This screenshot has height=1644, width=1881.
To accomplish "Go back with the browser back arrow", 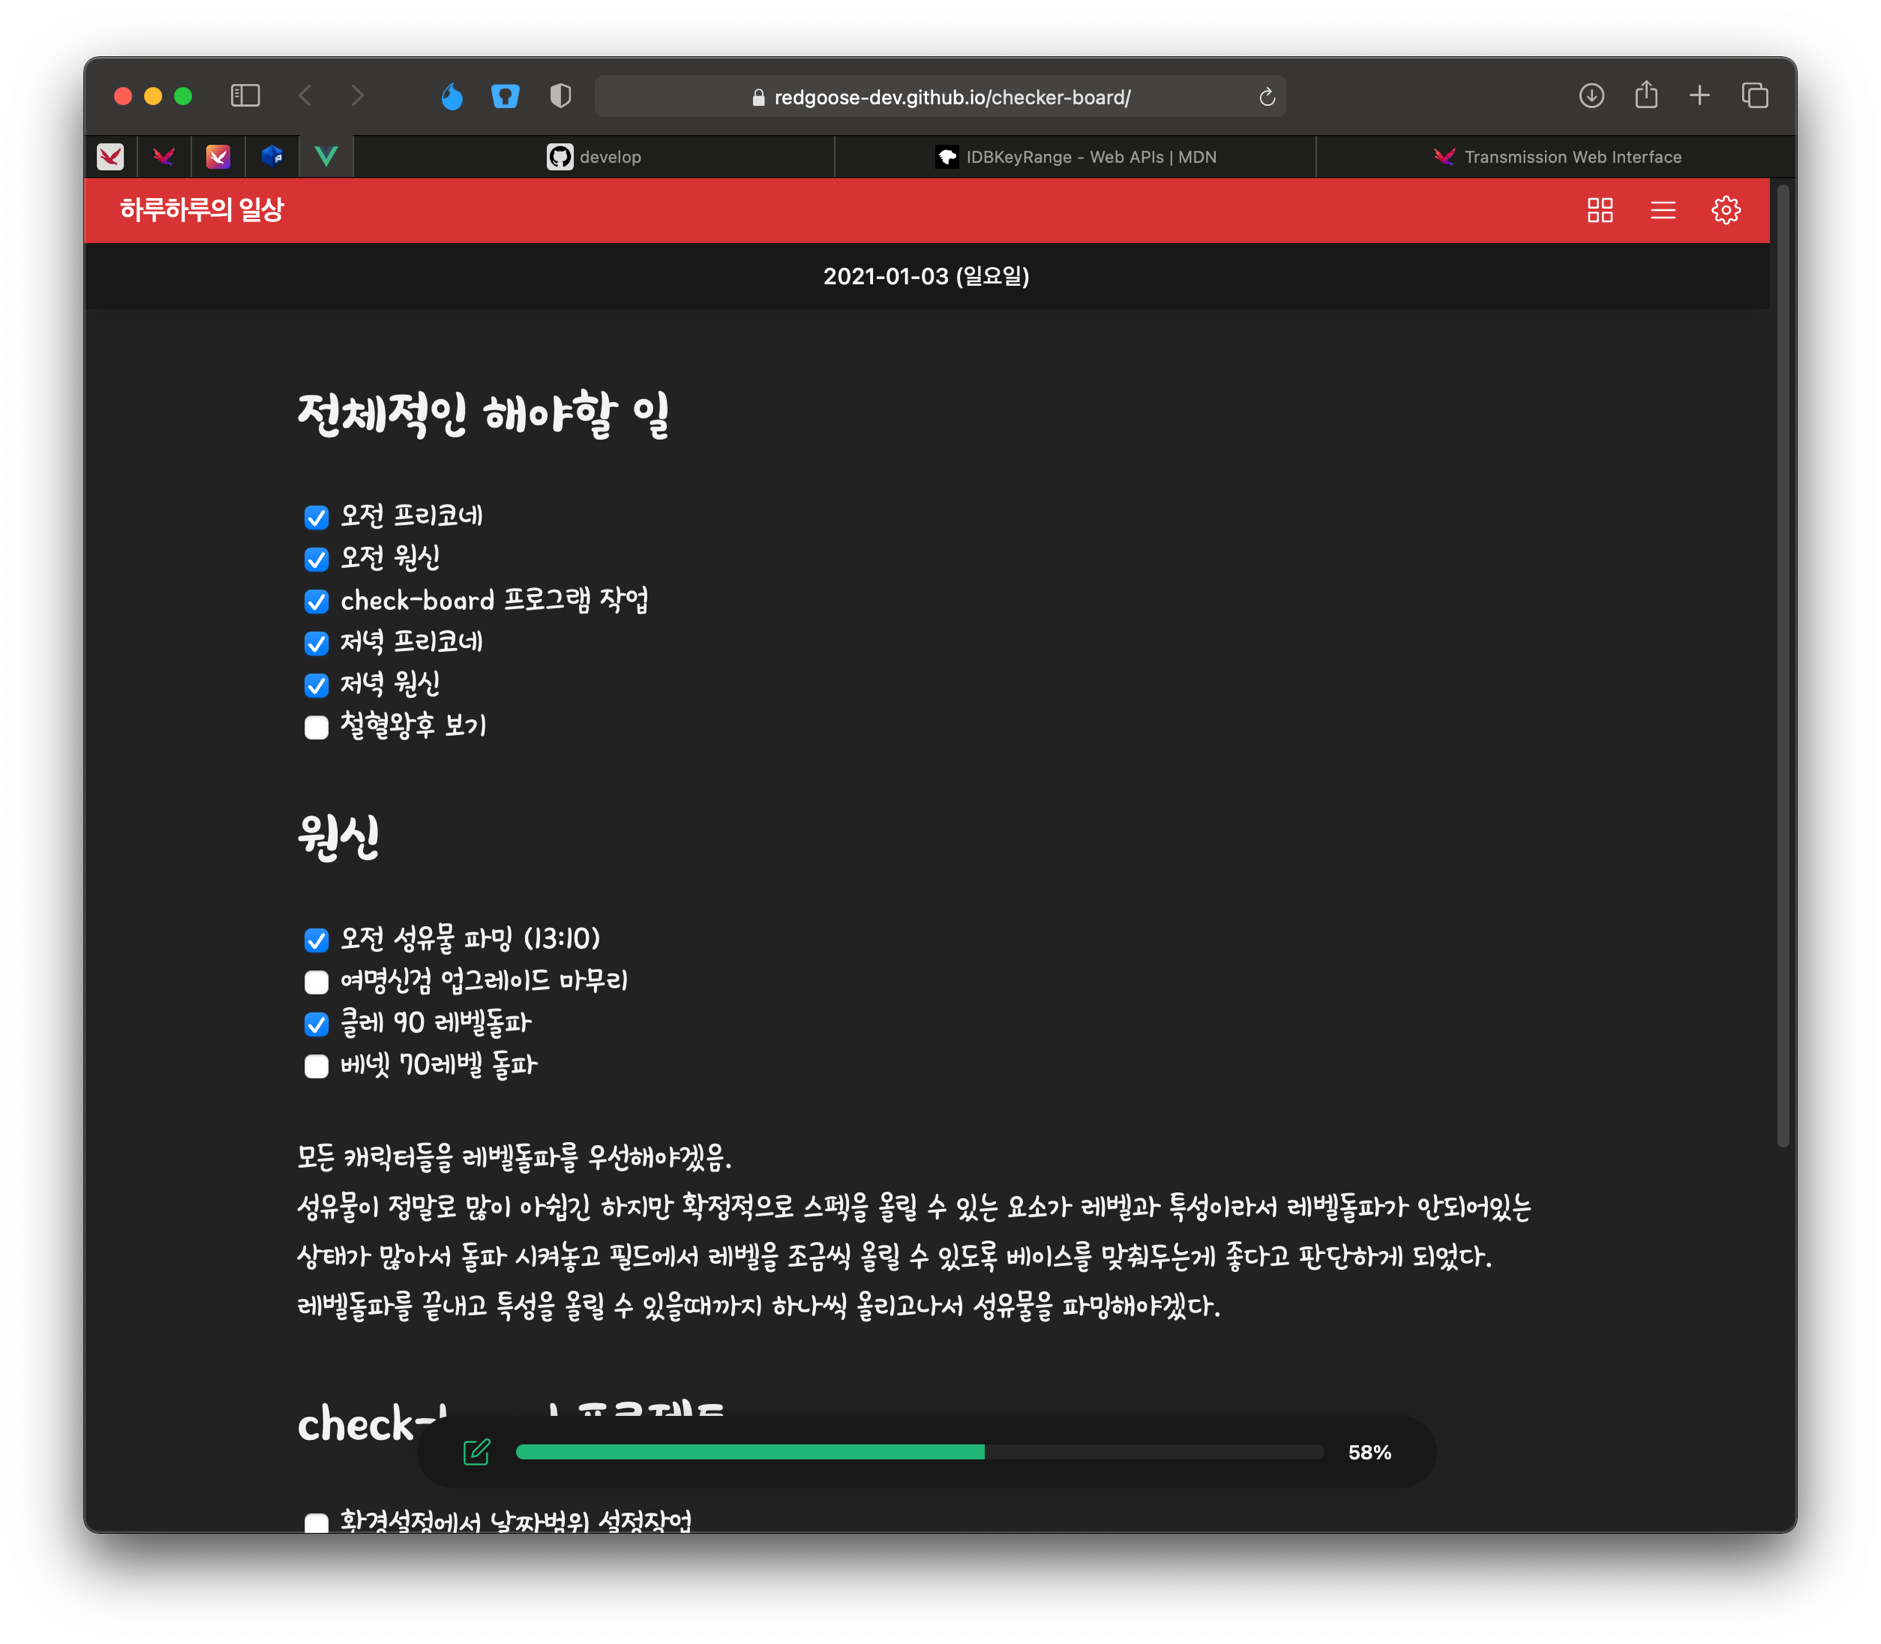I will click(305, 96).
